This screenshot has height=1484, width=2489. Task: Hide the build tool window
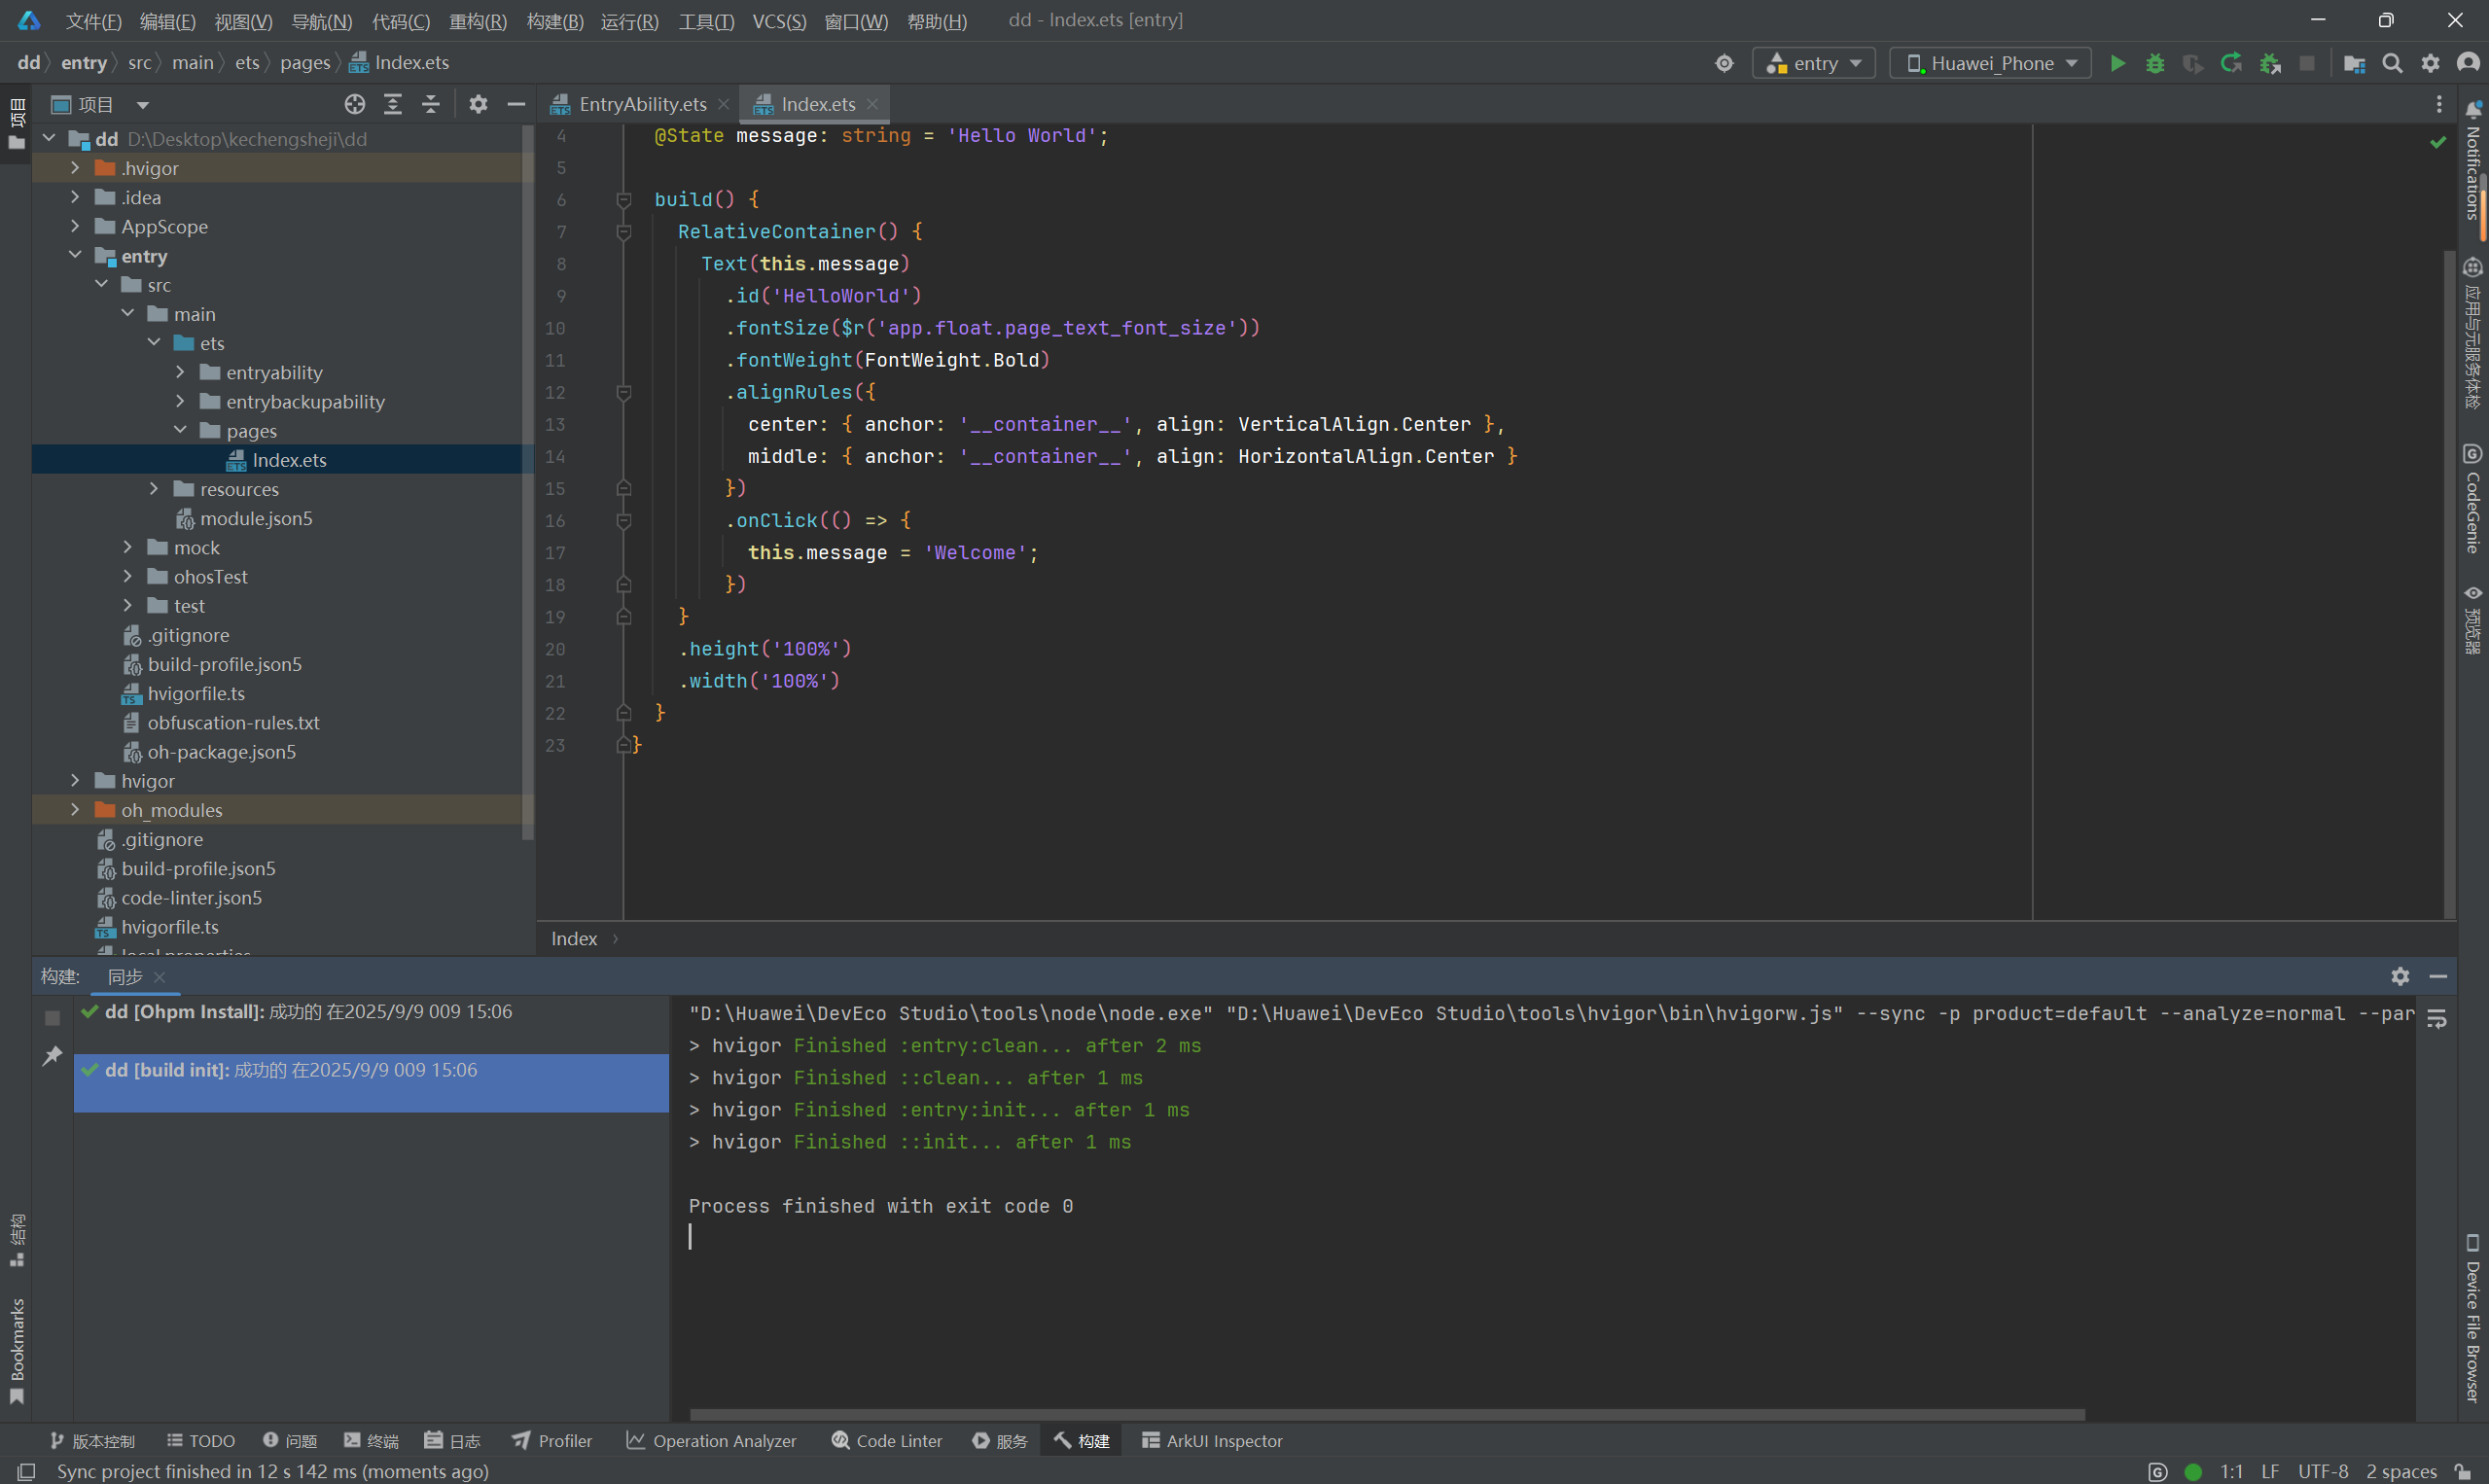(x=2438, y=976)
